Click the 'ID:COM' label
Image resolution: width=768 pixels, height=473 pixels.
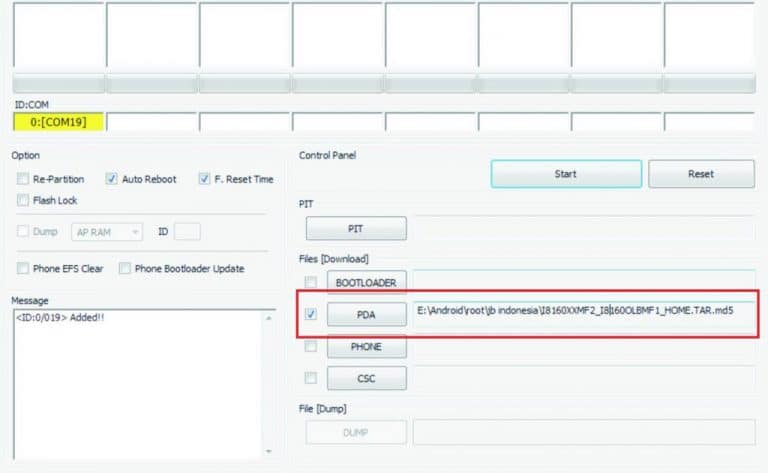tap(31, 105)
